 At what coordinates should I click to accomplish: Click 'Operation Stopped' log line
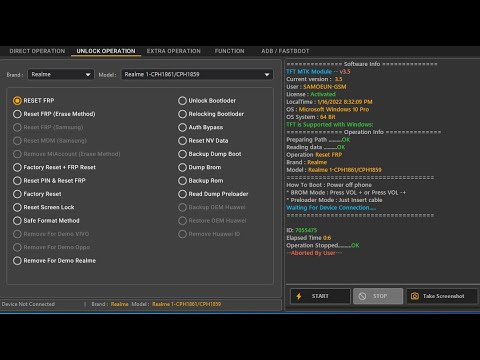click(323, 245)
